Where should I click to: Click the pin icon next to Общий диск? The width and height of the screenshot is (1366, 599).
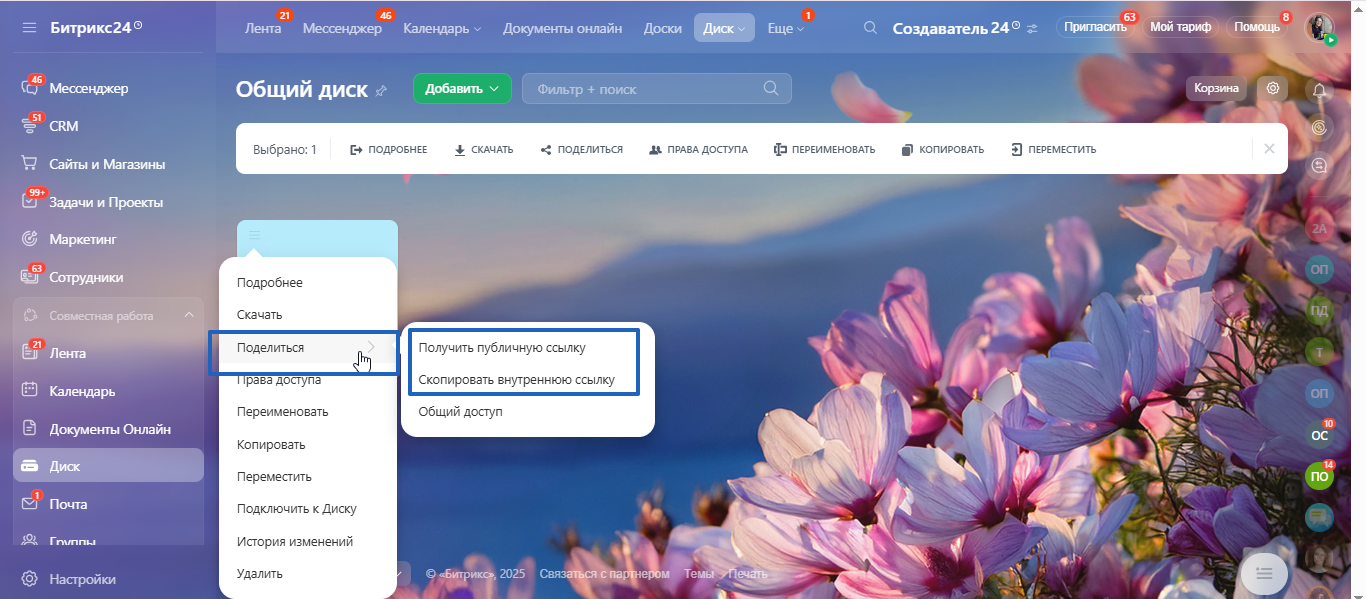381,91
